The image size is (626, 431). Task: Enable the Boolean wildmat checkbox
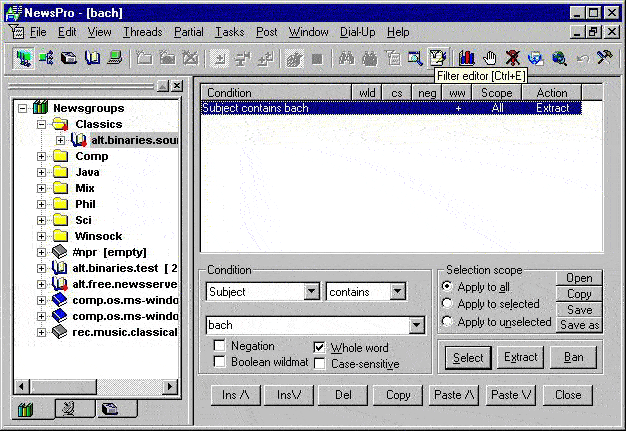tap(220, 362)
